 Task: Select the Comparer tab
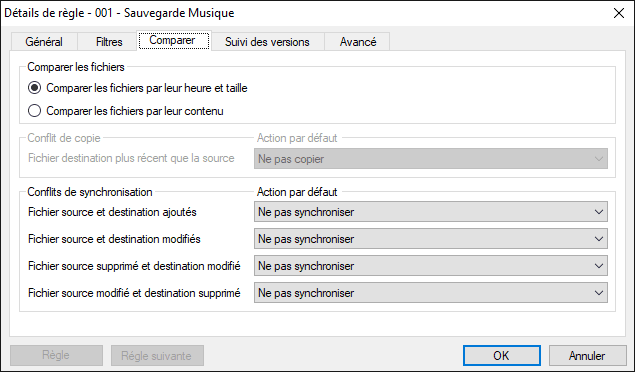tap(174, 40)
